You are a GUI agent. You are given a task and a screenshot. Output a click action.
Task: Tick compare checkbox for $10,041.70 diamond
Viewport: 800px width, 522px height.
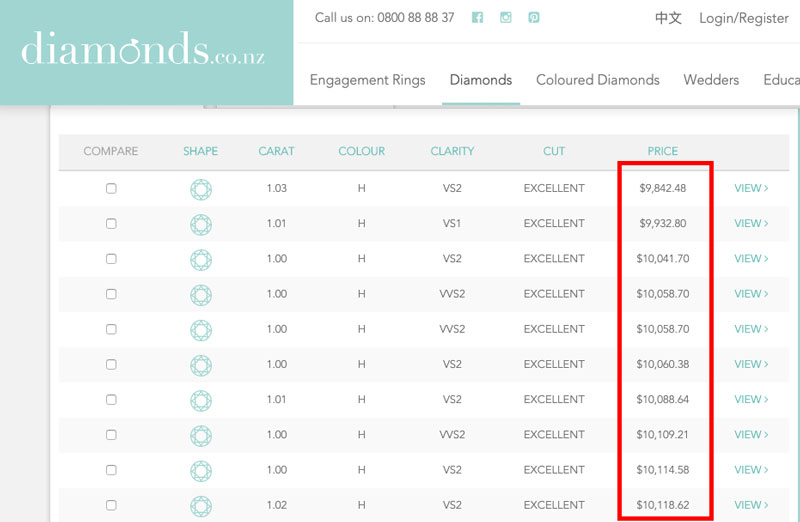[111, 259]
